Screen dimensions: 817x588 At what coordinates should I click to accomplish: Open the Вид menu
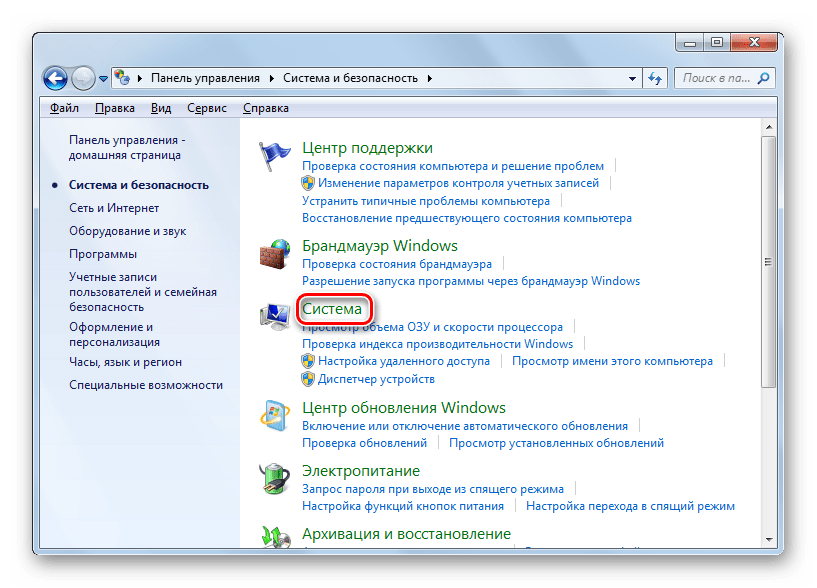[161, 108]
